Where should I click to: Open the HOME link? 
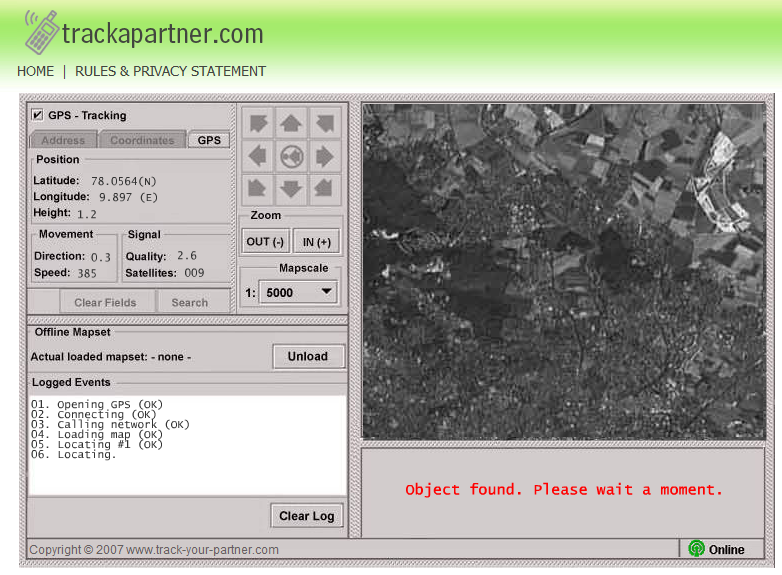(x=35, y=71)
